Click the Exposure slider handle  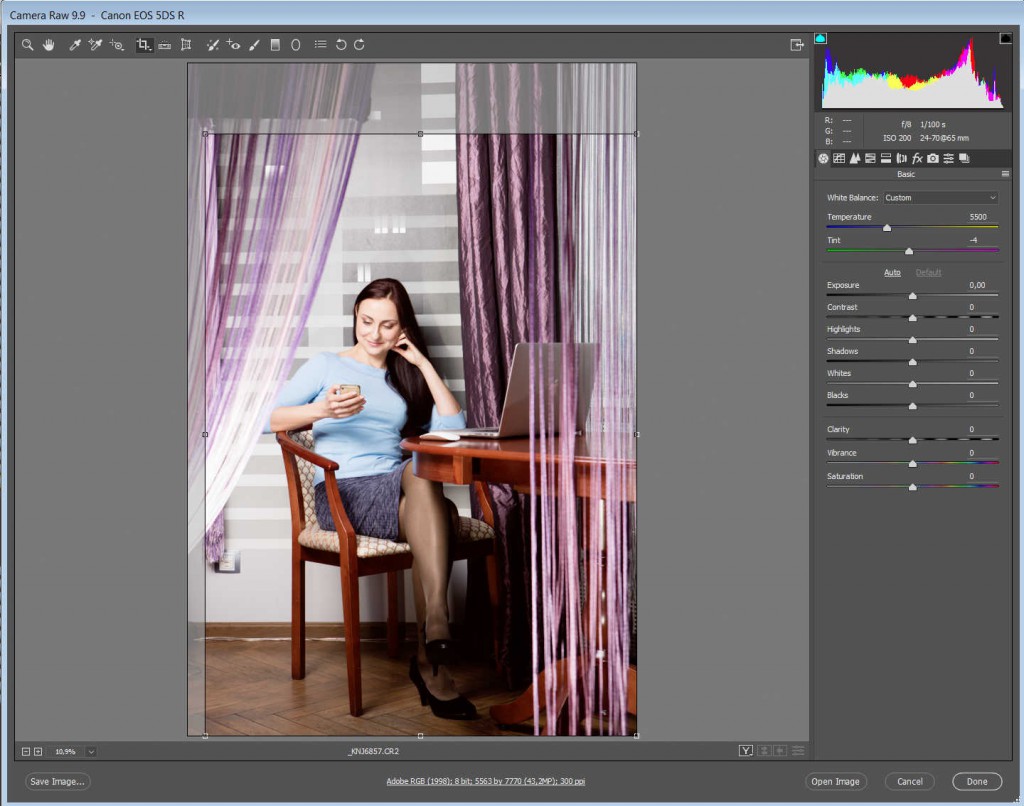click(x=912, y=296)
